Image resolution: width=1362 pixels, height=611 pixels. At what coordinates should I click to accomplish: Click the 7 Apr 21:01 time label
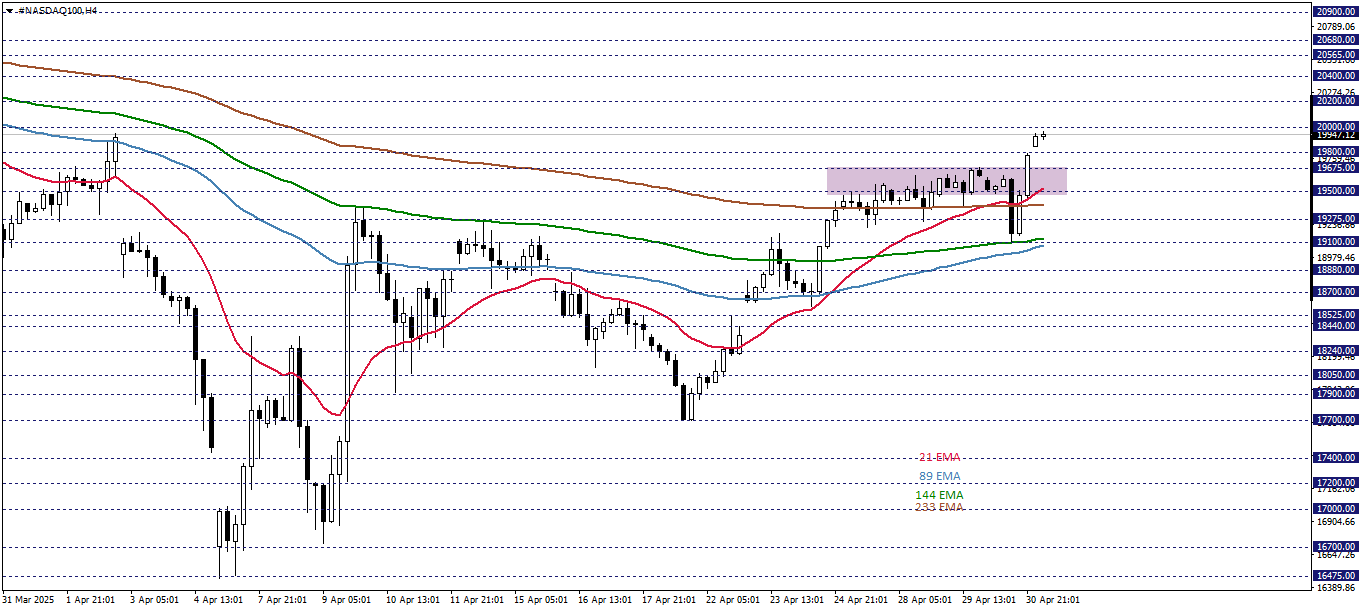coord(282,600)
